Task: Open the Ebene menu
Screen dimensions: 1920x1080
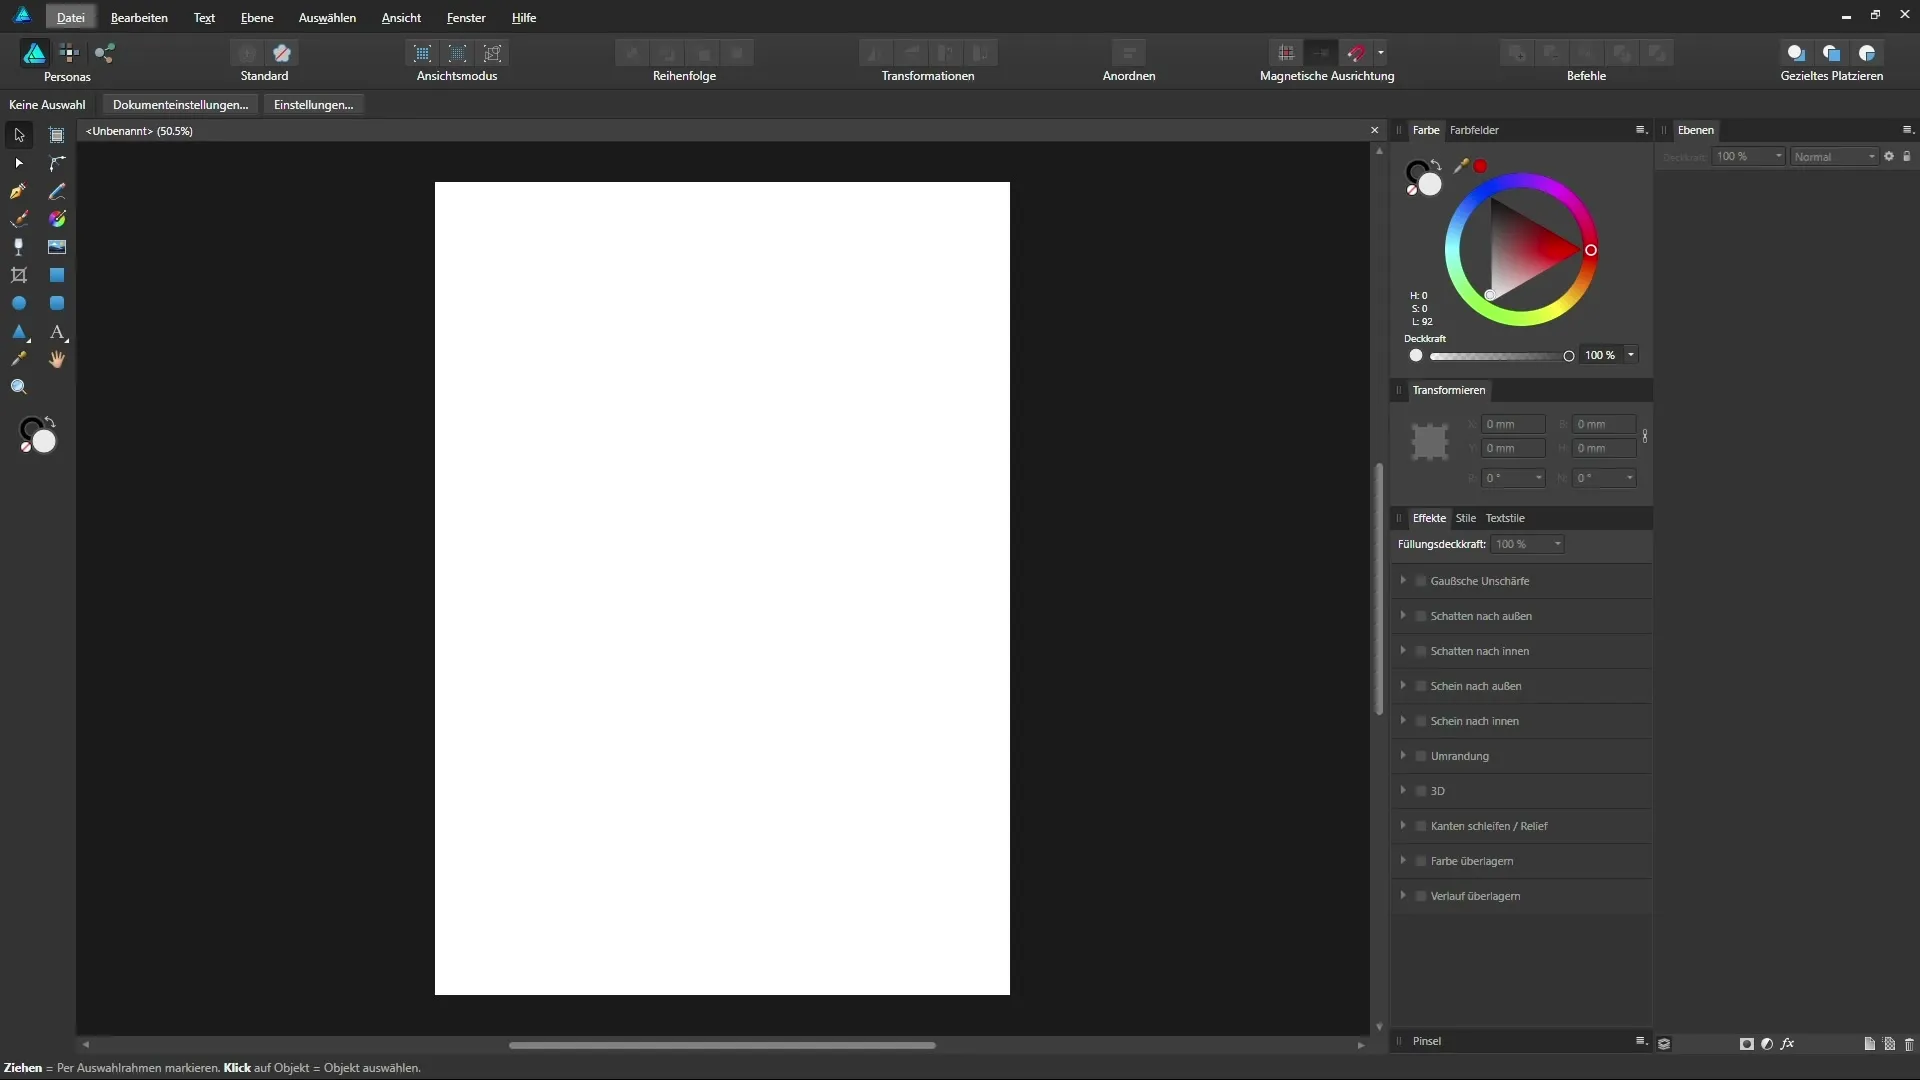Action: (257, 18)
